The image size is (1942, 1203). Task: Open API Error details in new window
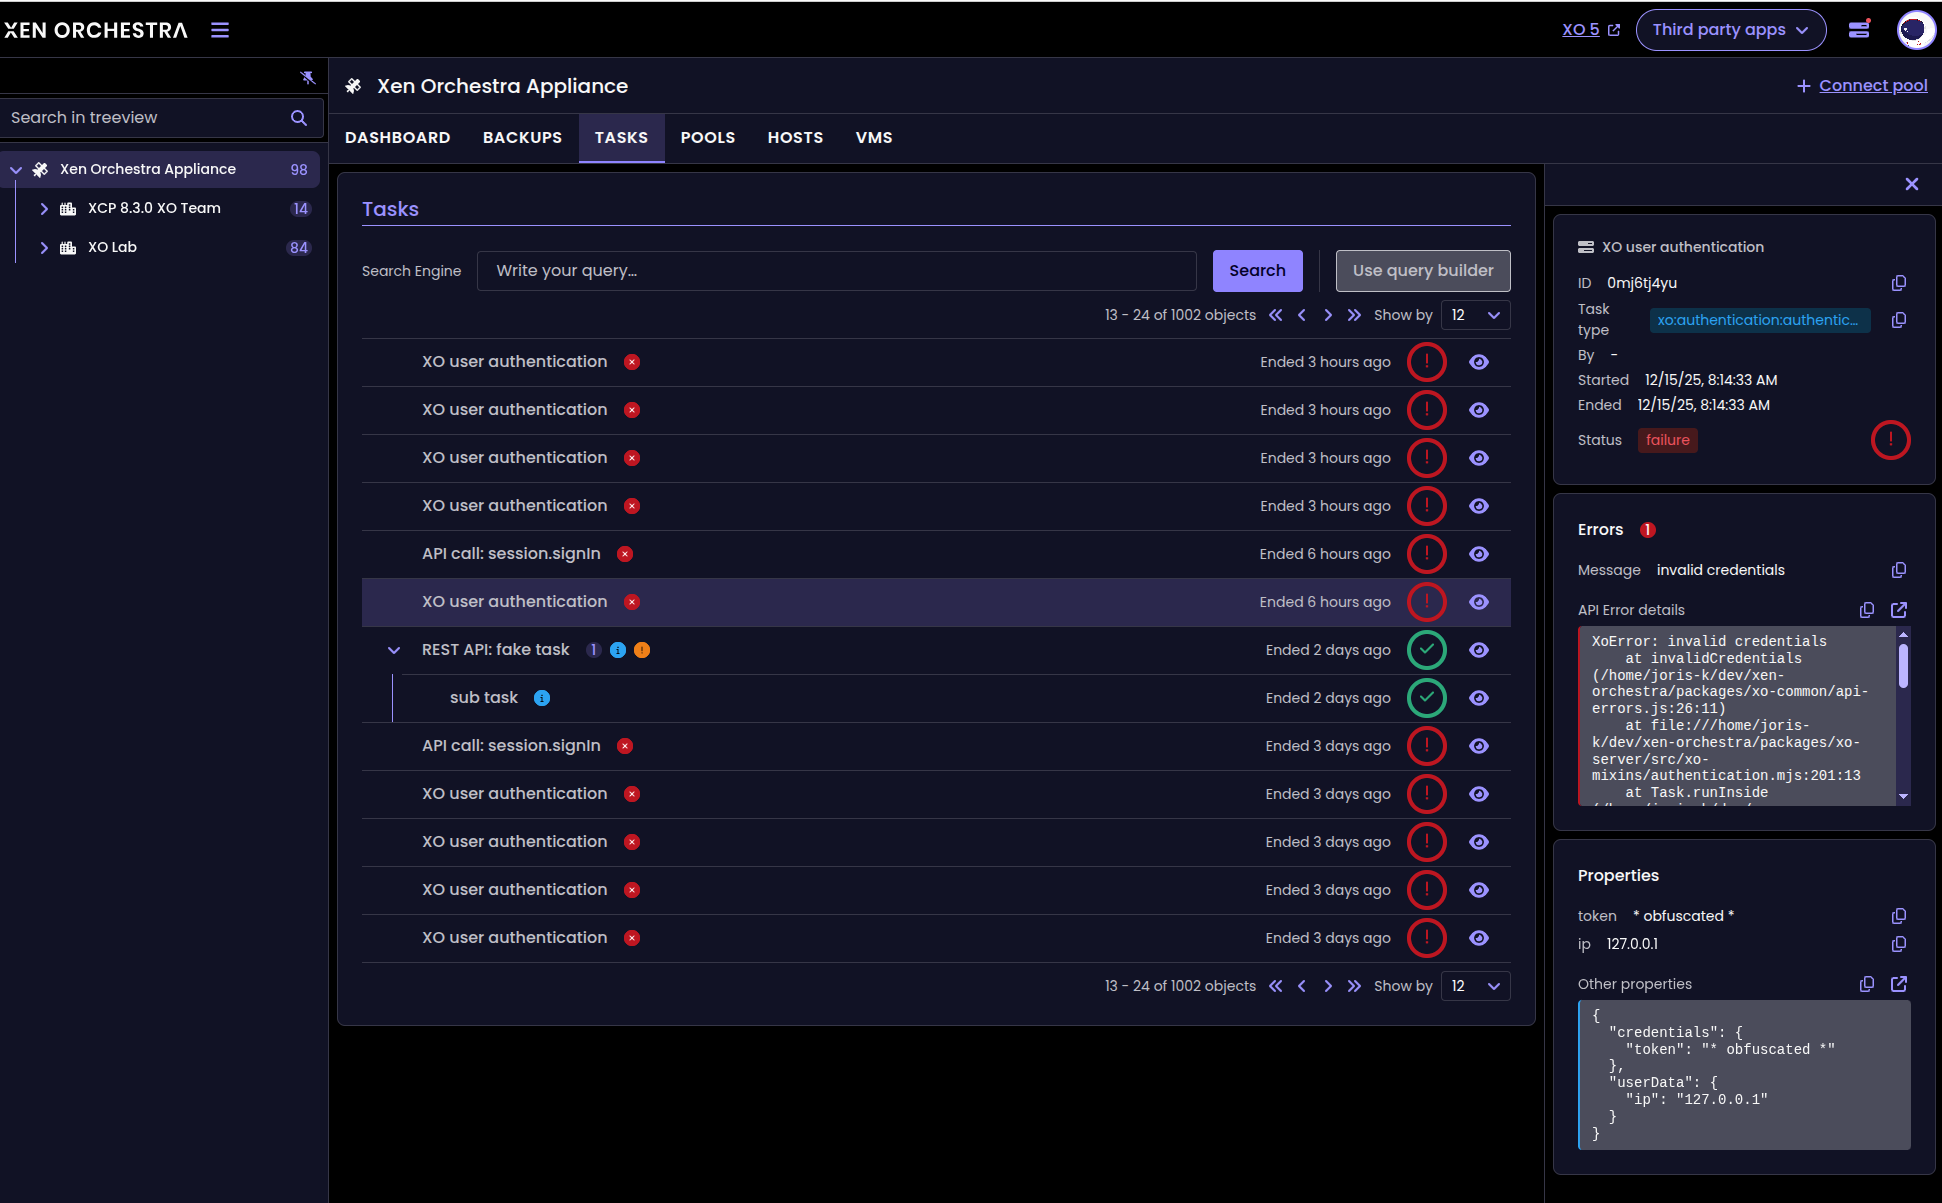pyautogui.click(x=1898, y=610)
